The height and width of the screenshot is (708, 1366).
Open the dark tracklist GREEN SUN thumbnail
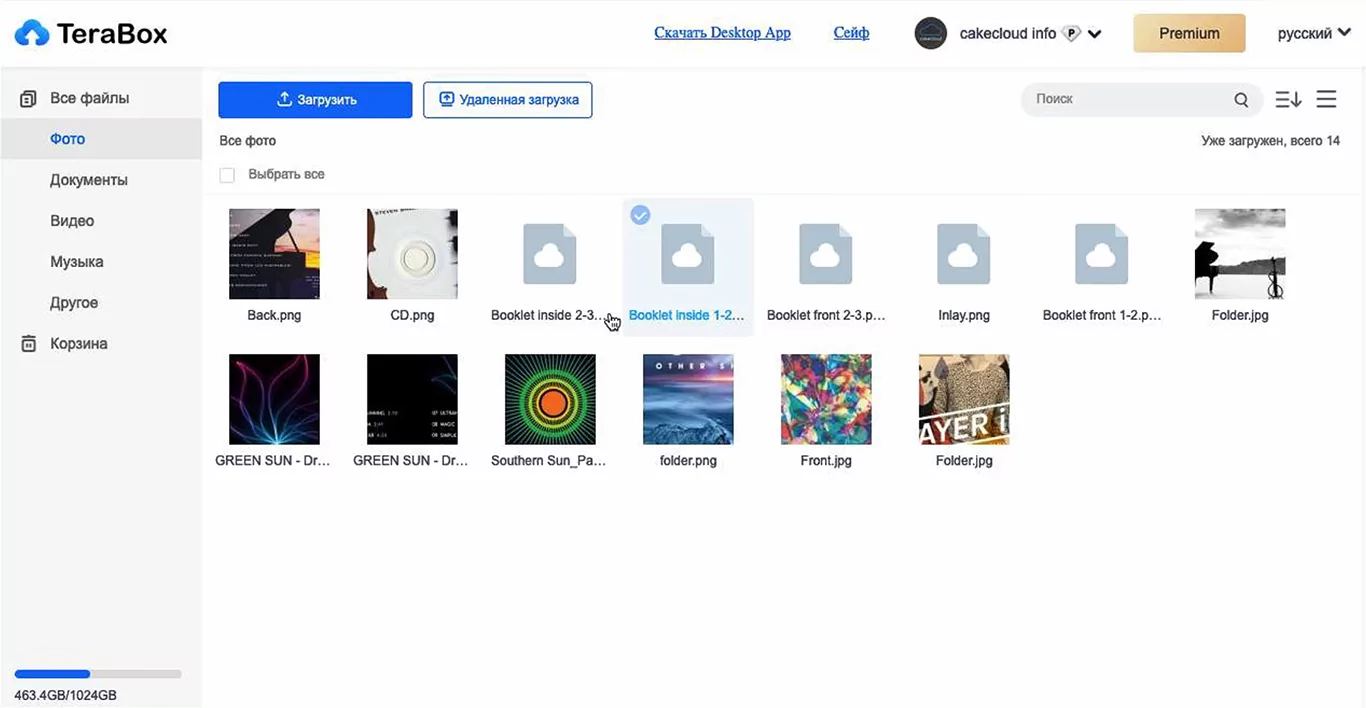click(x=412, y=399)
